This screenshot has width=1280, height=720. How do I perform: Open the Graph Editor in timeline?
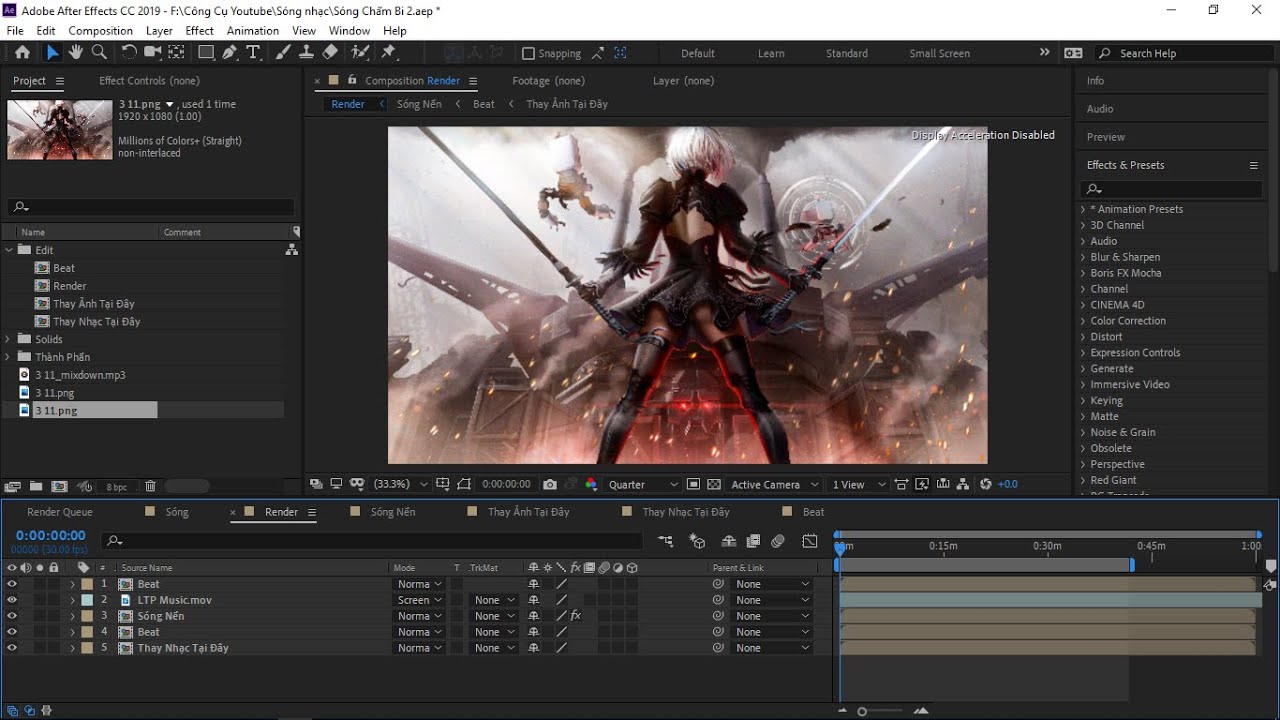(810, 541)
